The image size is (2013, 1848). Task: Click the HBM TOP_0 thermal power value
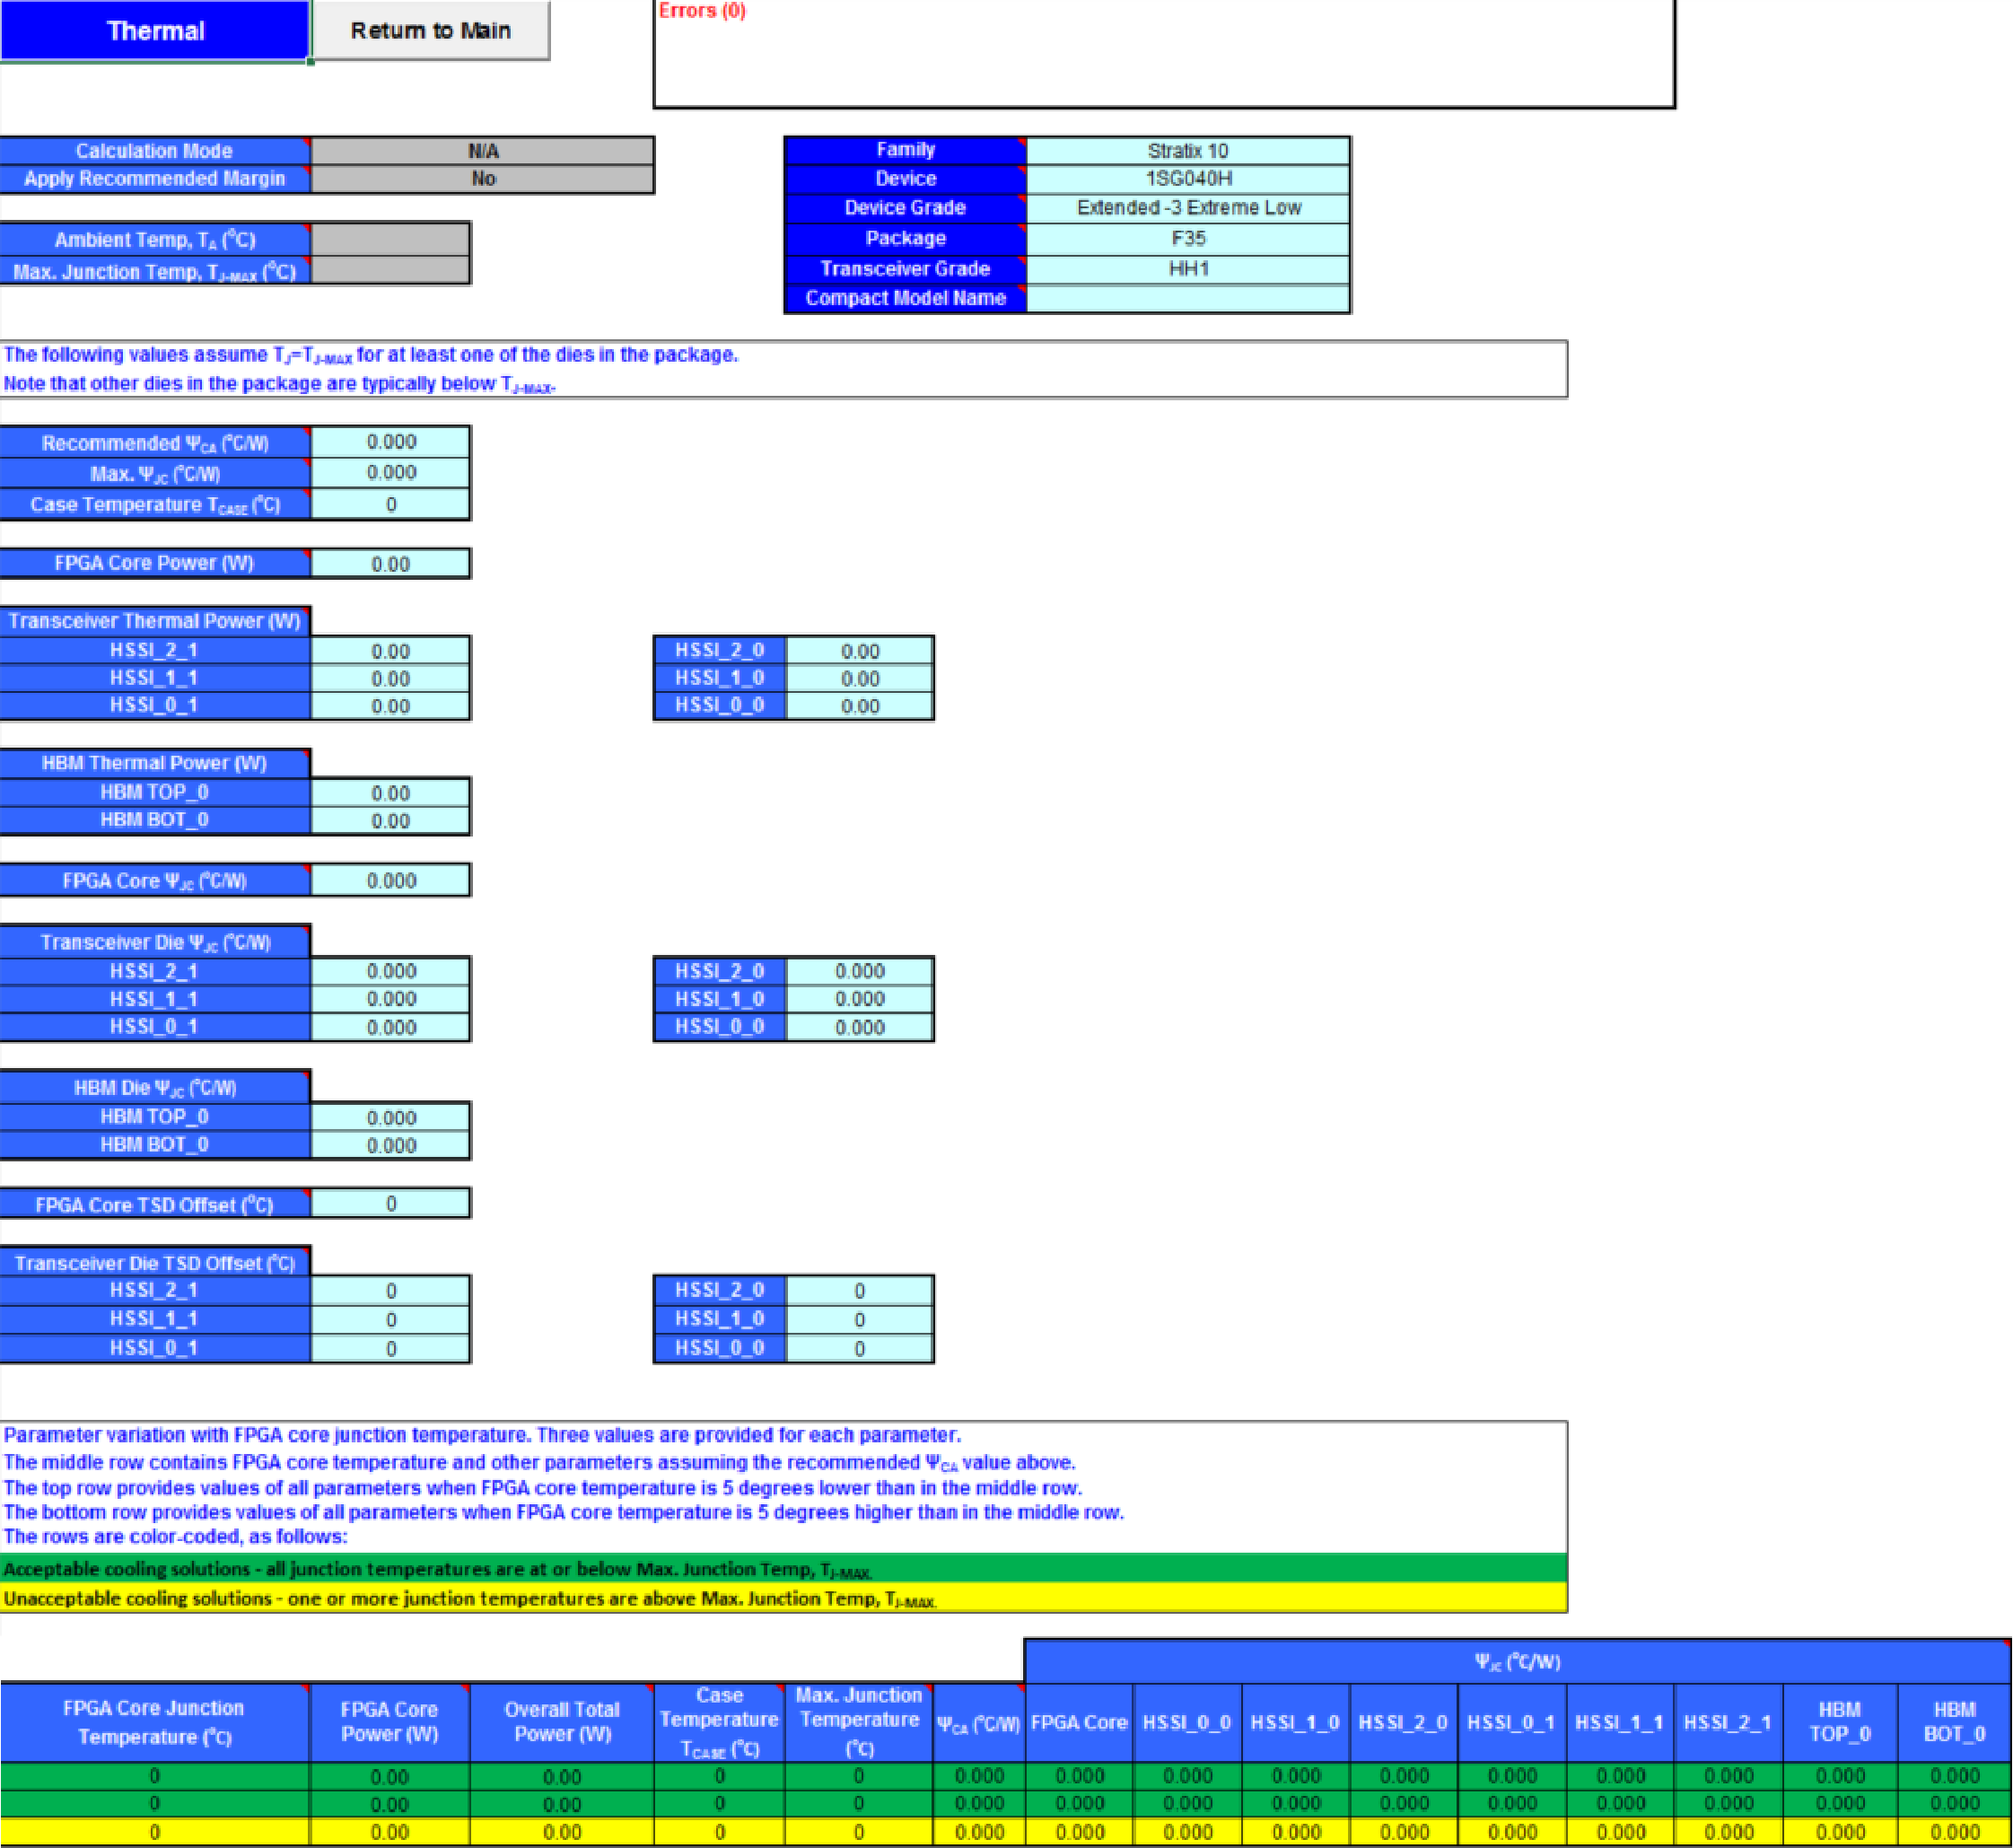click(x=390, y=793)
